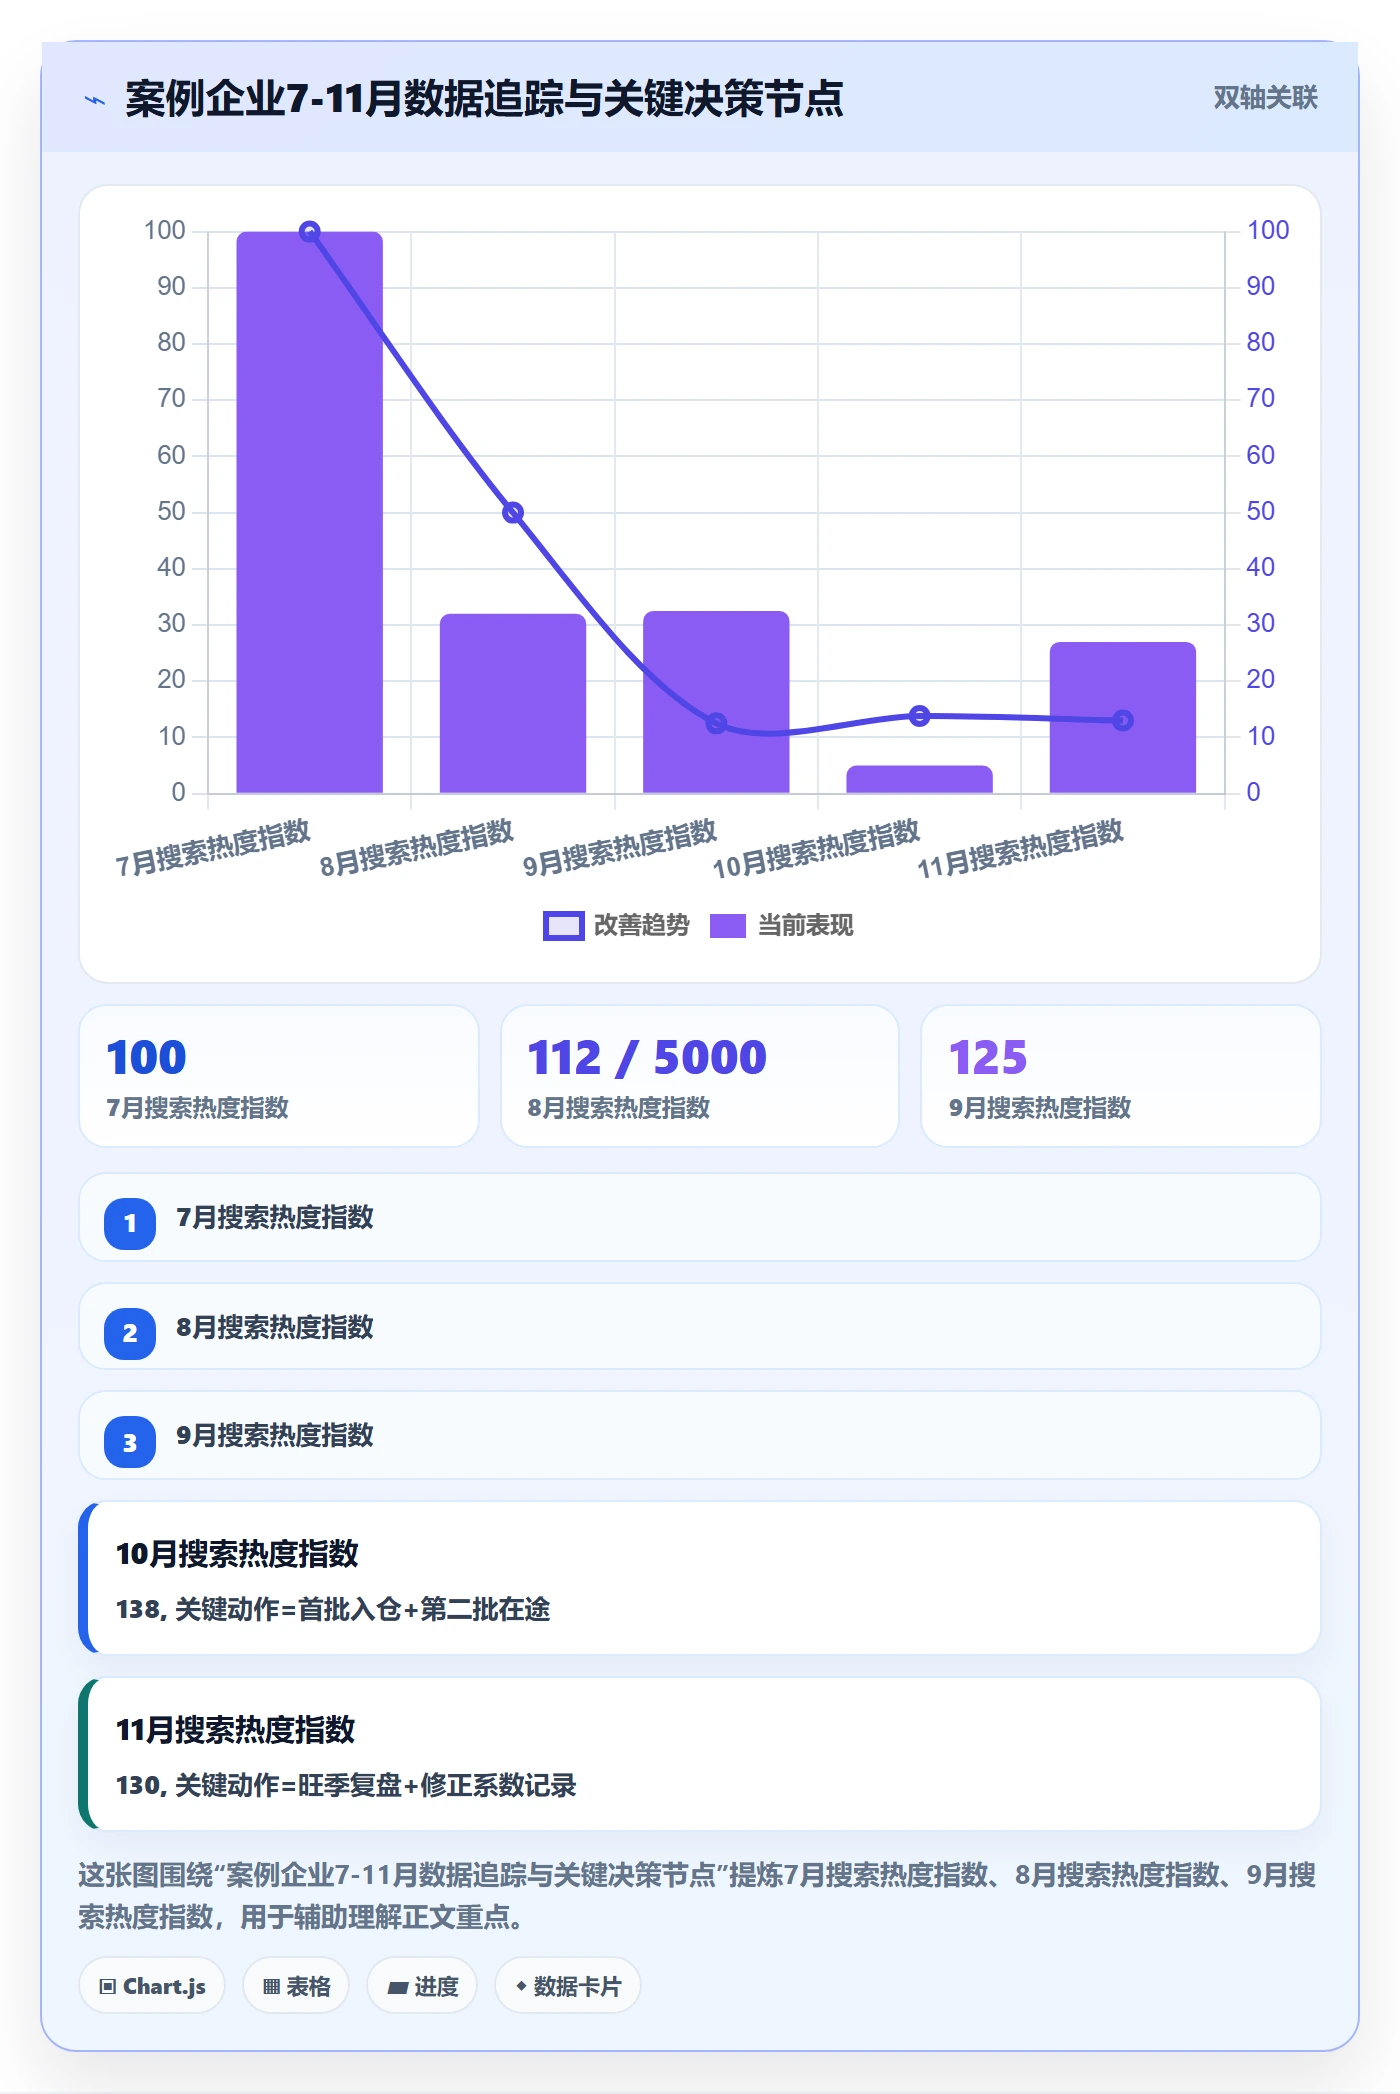
Task: Open list row 9月搜索热度指数
Action: (x=700, y=1436)
